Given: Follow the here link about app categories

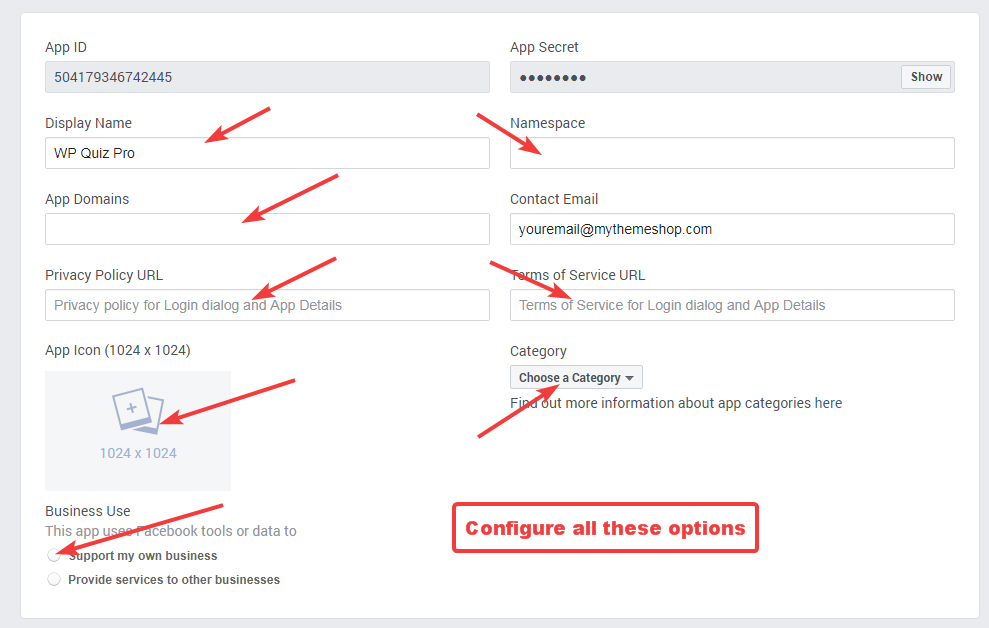Looking at the screenshot, I should tap(828, 403).
